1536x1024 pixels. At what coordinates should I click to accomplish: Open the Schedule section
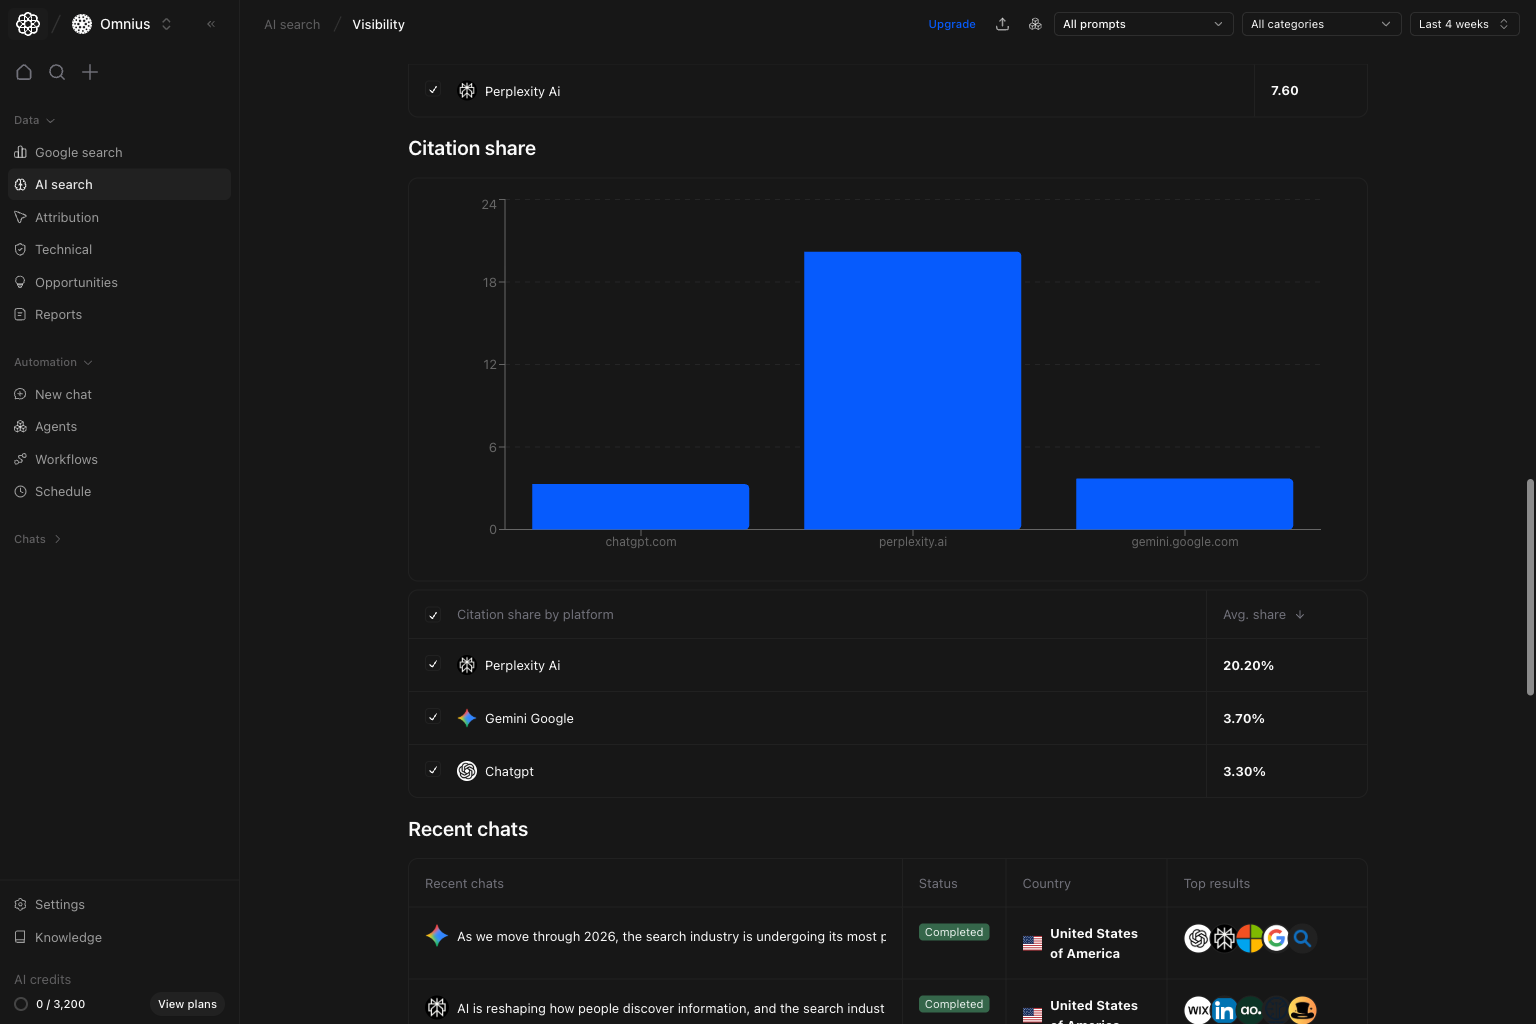tap(64, 491)
